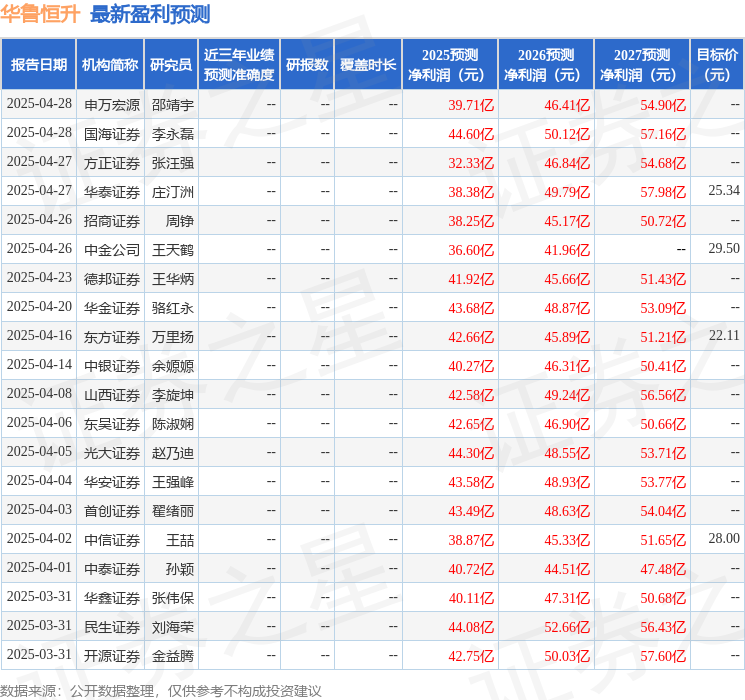Select the 研报数 column header

tap(307, 65)
